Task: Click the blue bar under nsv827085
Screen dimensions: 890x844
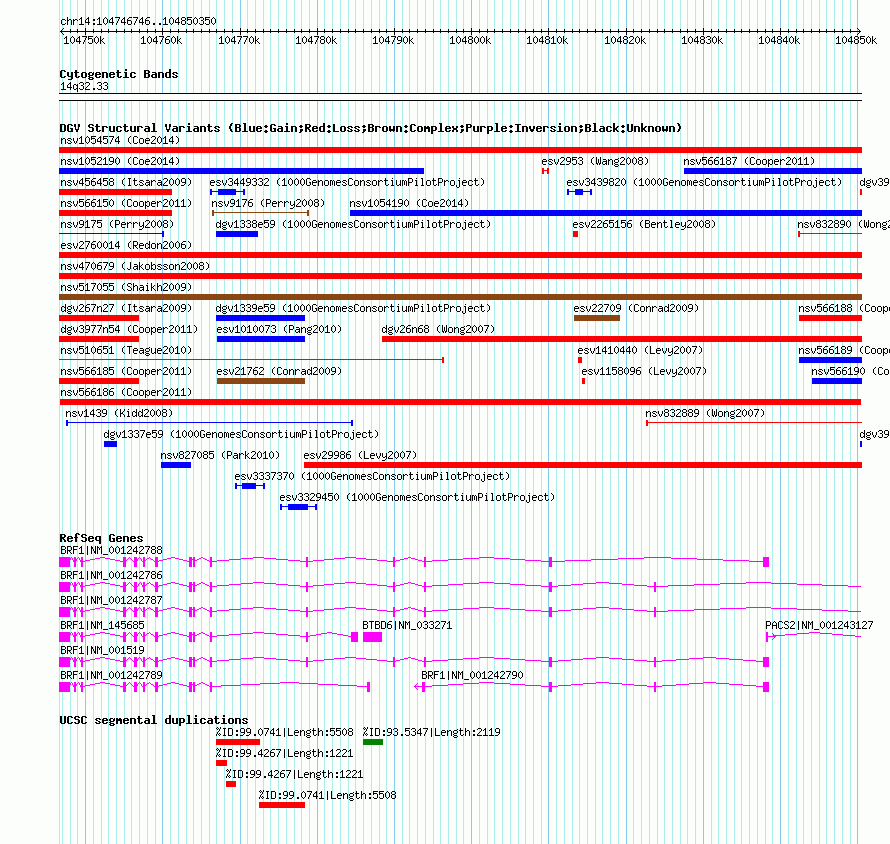Action: point(176,465)
